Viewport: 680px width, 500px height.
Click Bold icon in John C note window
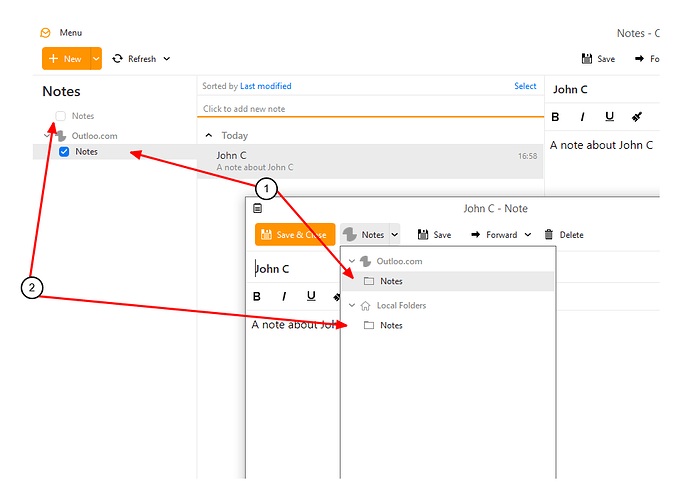257,296
